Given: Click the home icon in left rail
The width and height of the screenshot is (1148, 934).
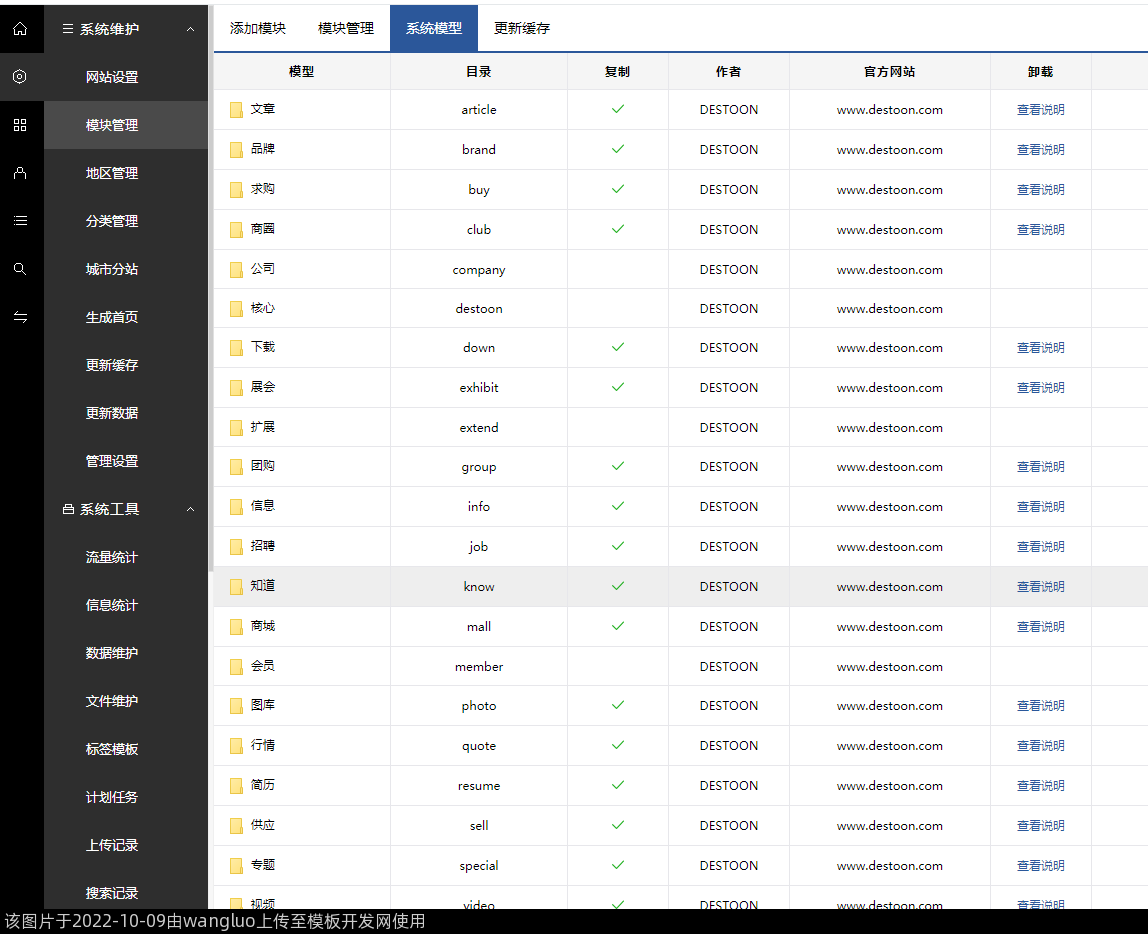Looking at the screenshot, I should click(x=20, y=29).
